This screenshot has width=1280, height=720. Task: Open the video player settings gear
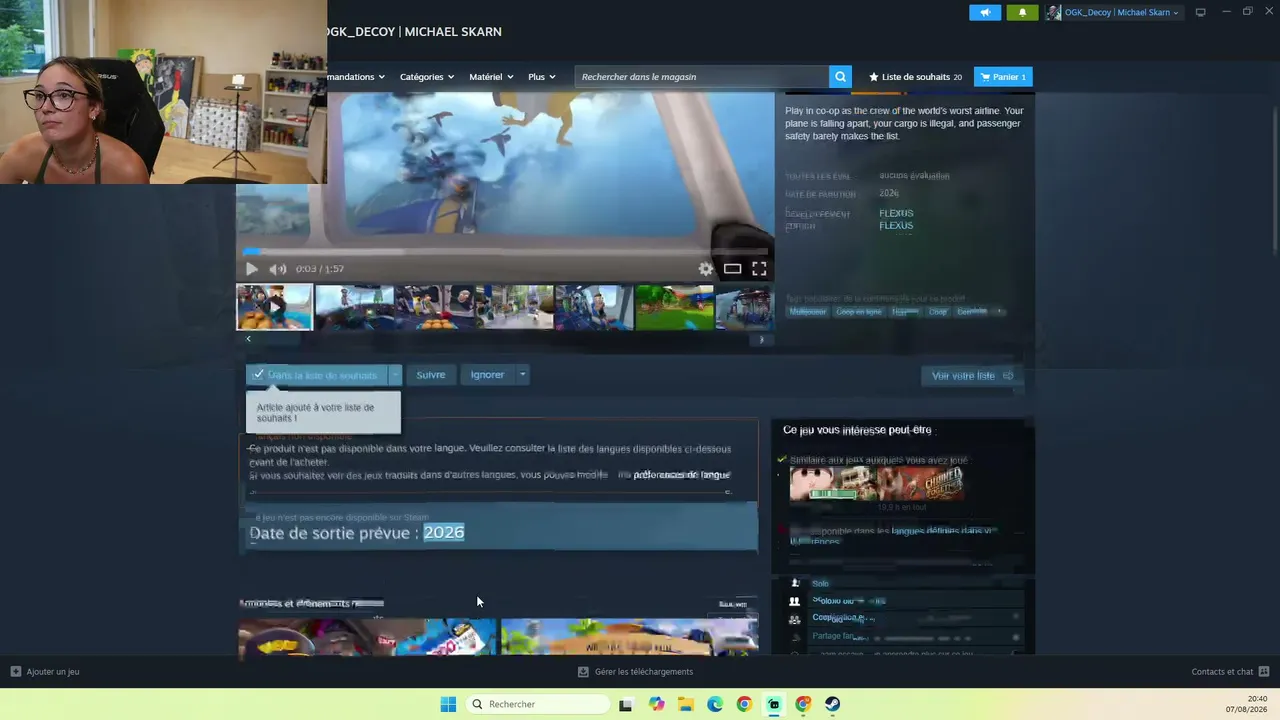[x=706, y=268]
